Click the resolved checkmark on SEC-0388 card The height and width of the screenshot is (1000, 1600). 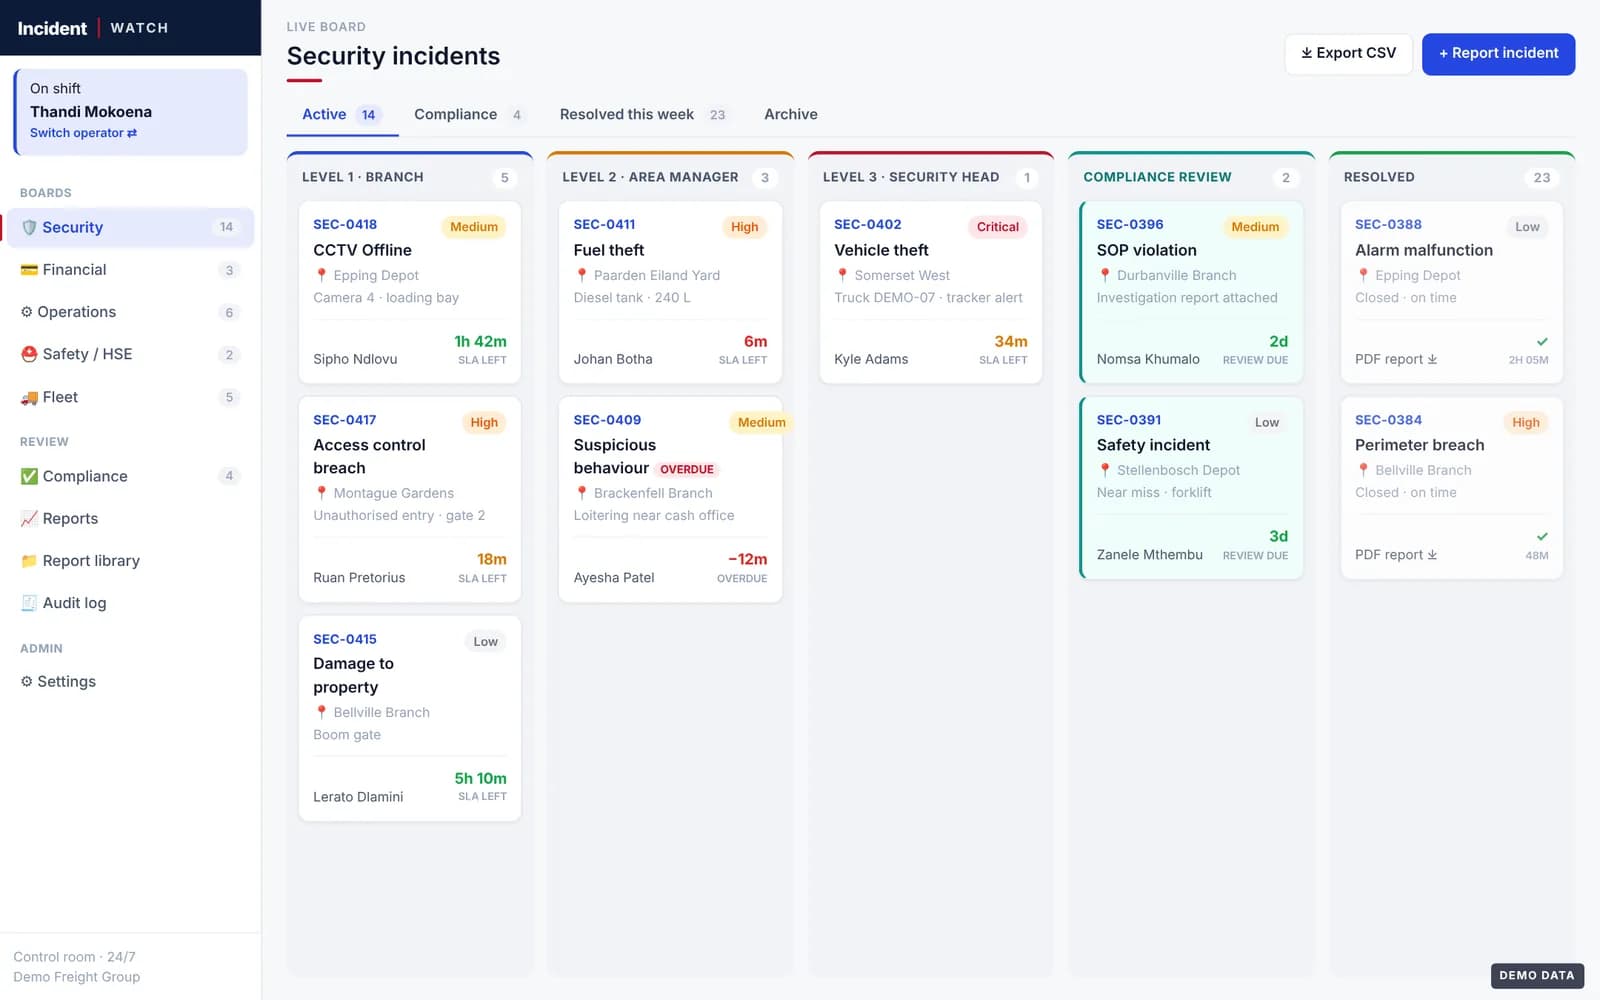[1542, 341]
